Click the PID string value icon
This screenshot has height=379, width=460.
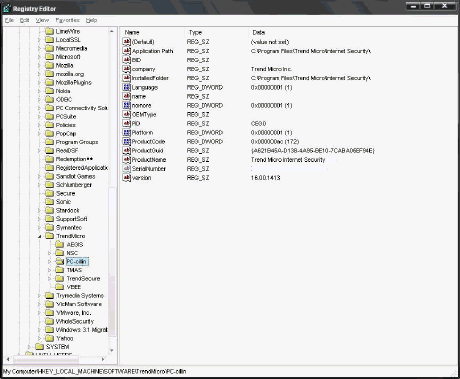[x=126, y=123]
